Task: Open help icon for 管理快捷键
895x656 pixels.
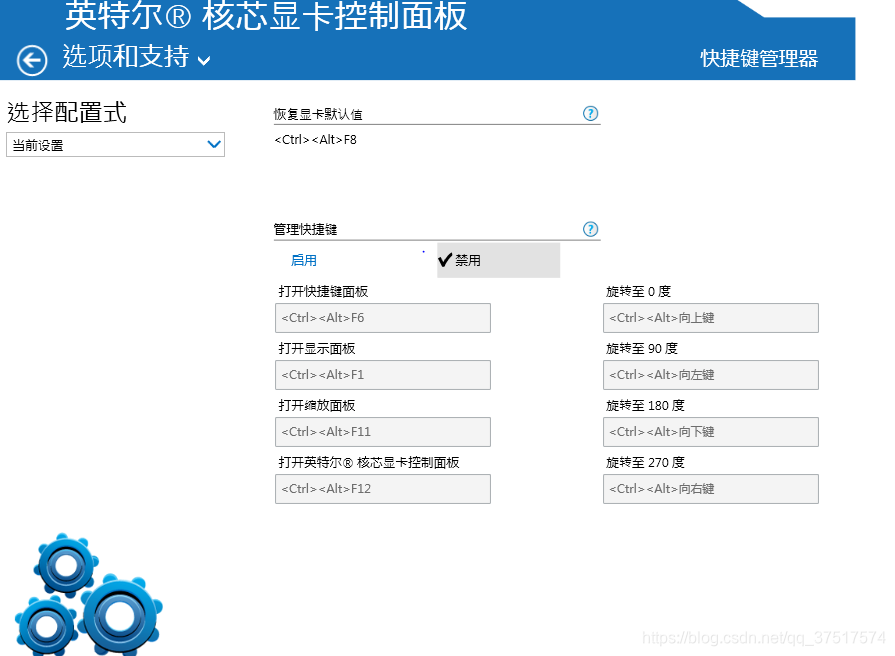Action: [590, 230]
